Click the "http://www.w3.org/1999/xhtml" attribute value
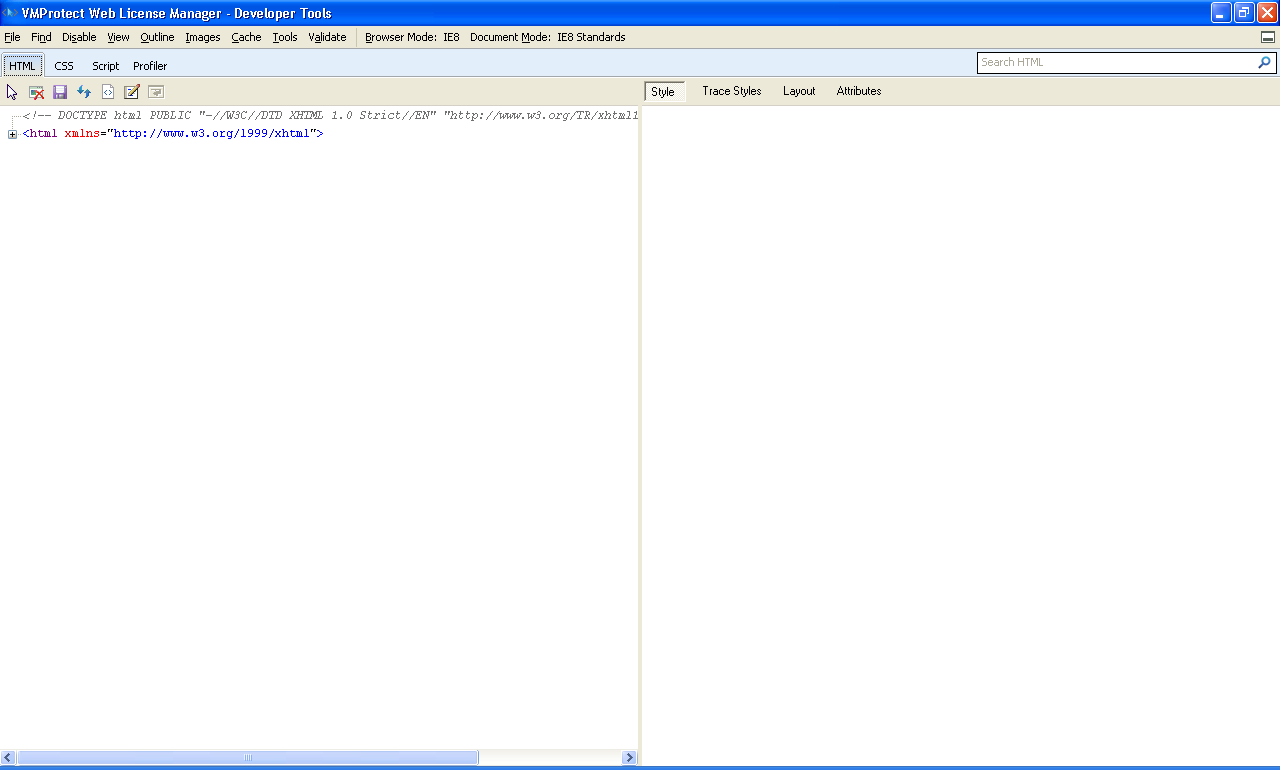The height and width of the screenshot is (770, 1280). pos(211,134)
